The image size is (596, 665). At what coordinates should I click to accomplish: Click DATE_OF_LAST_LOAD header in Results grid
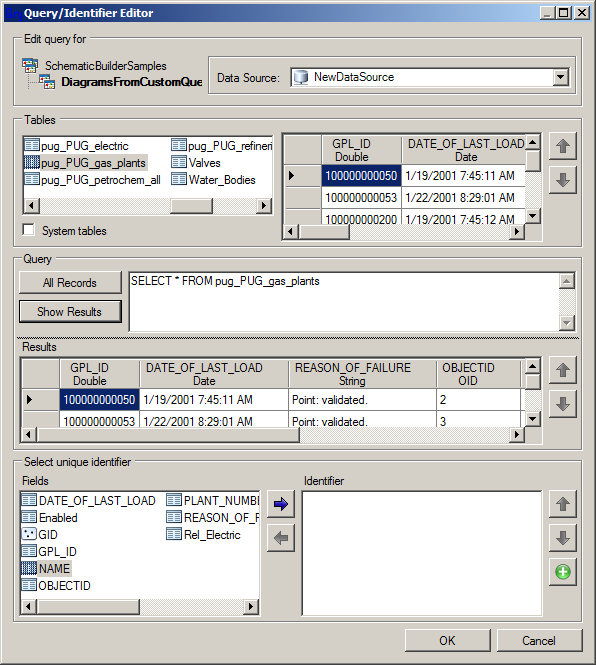pos(213,374)
